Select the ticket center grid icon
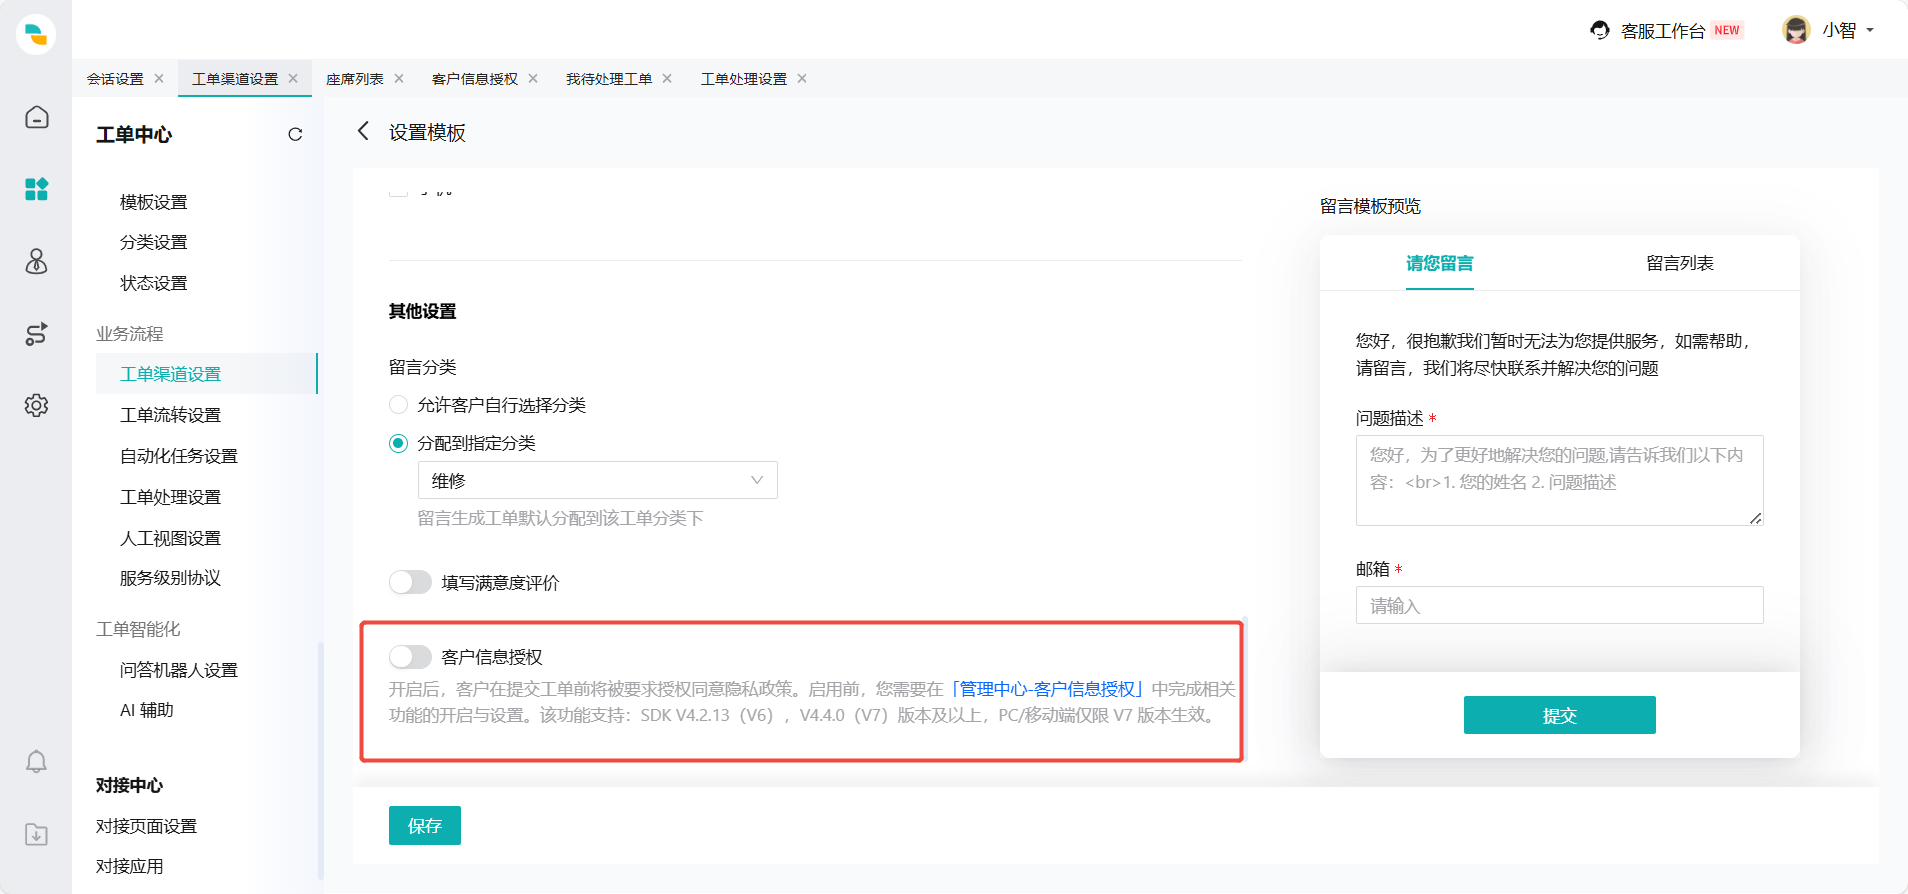The image size is (1908, 894). [37, 189]
